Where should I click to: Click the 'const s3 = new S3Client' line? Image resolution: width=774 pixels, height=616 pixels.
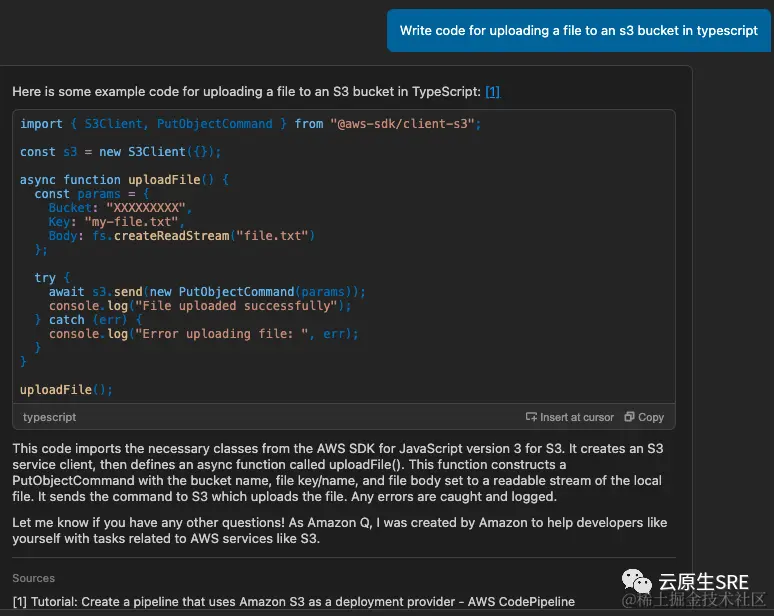pyautogui.click(x=120, y=152)
